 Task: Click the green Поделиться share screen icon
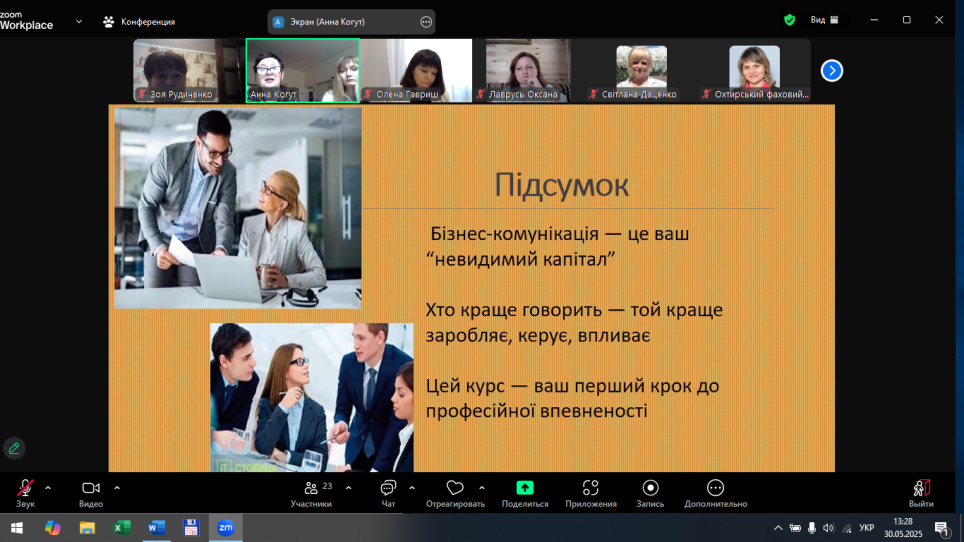pos(524,488)
